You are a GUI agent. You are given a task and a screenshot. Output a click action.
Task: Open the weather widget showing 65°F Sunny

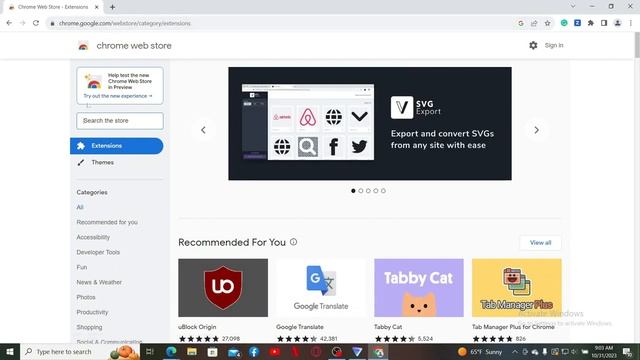point(480,351)
